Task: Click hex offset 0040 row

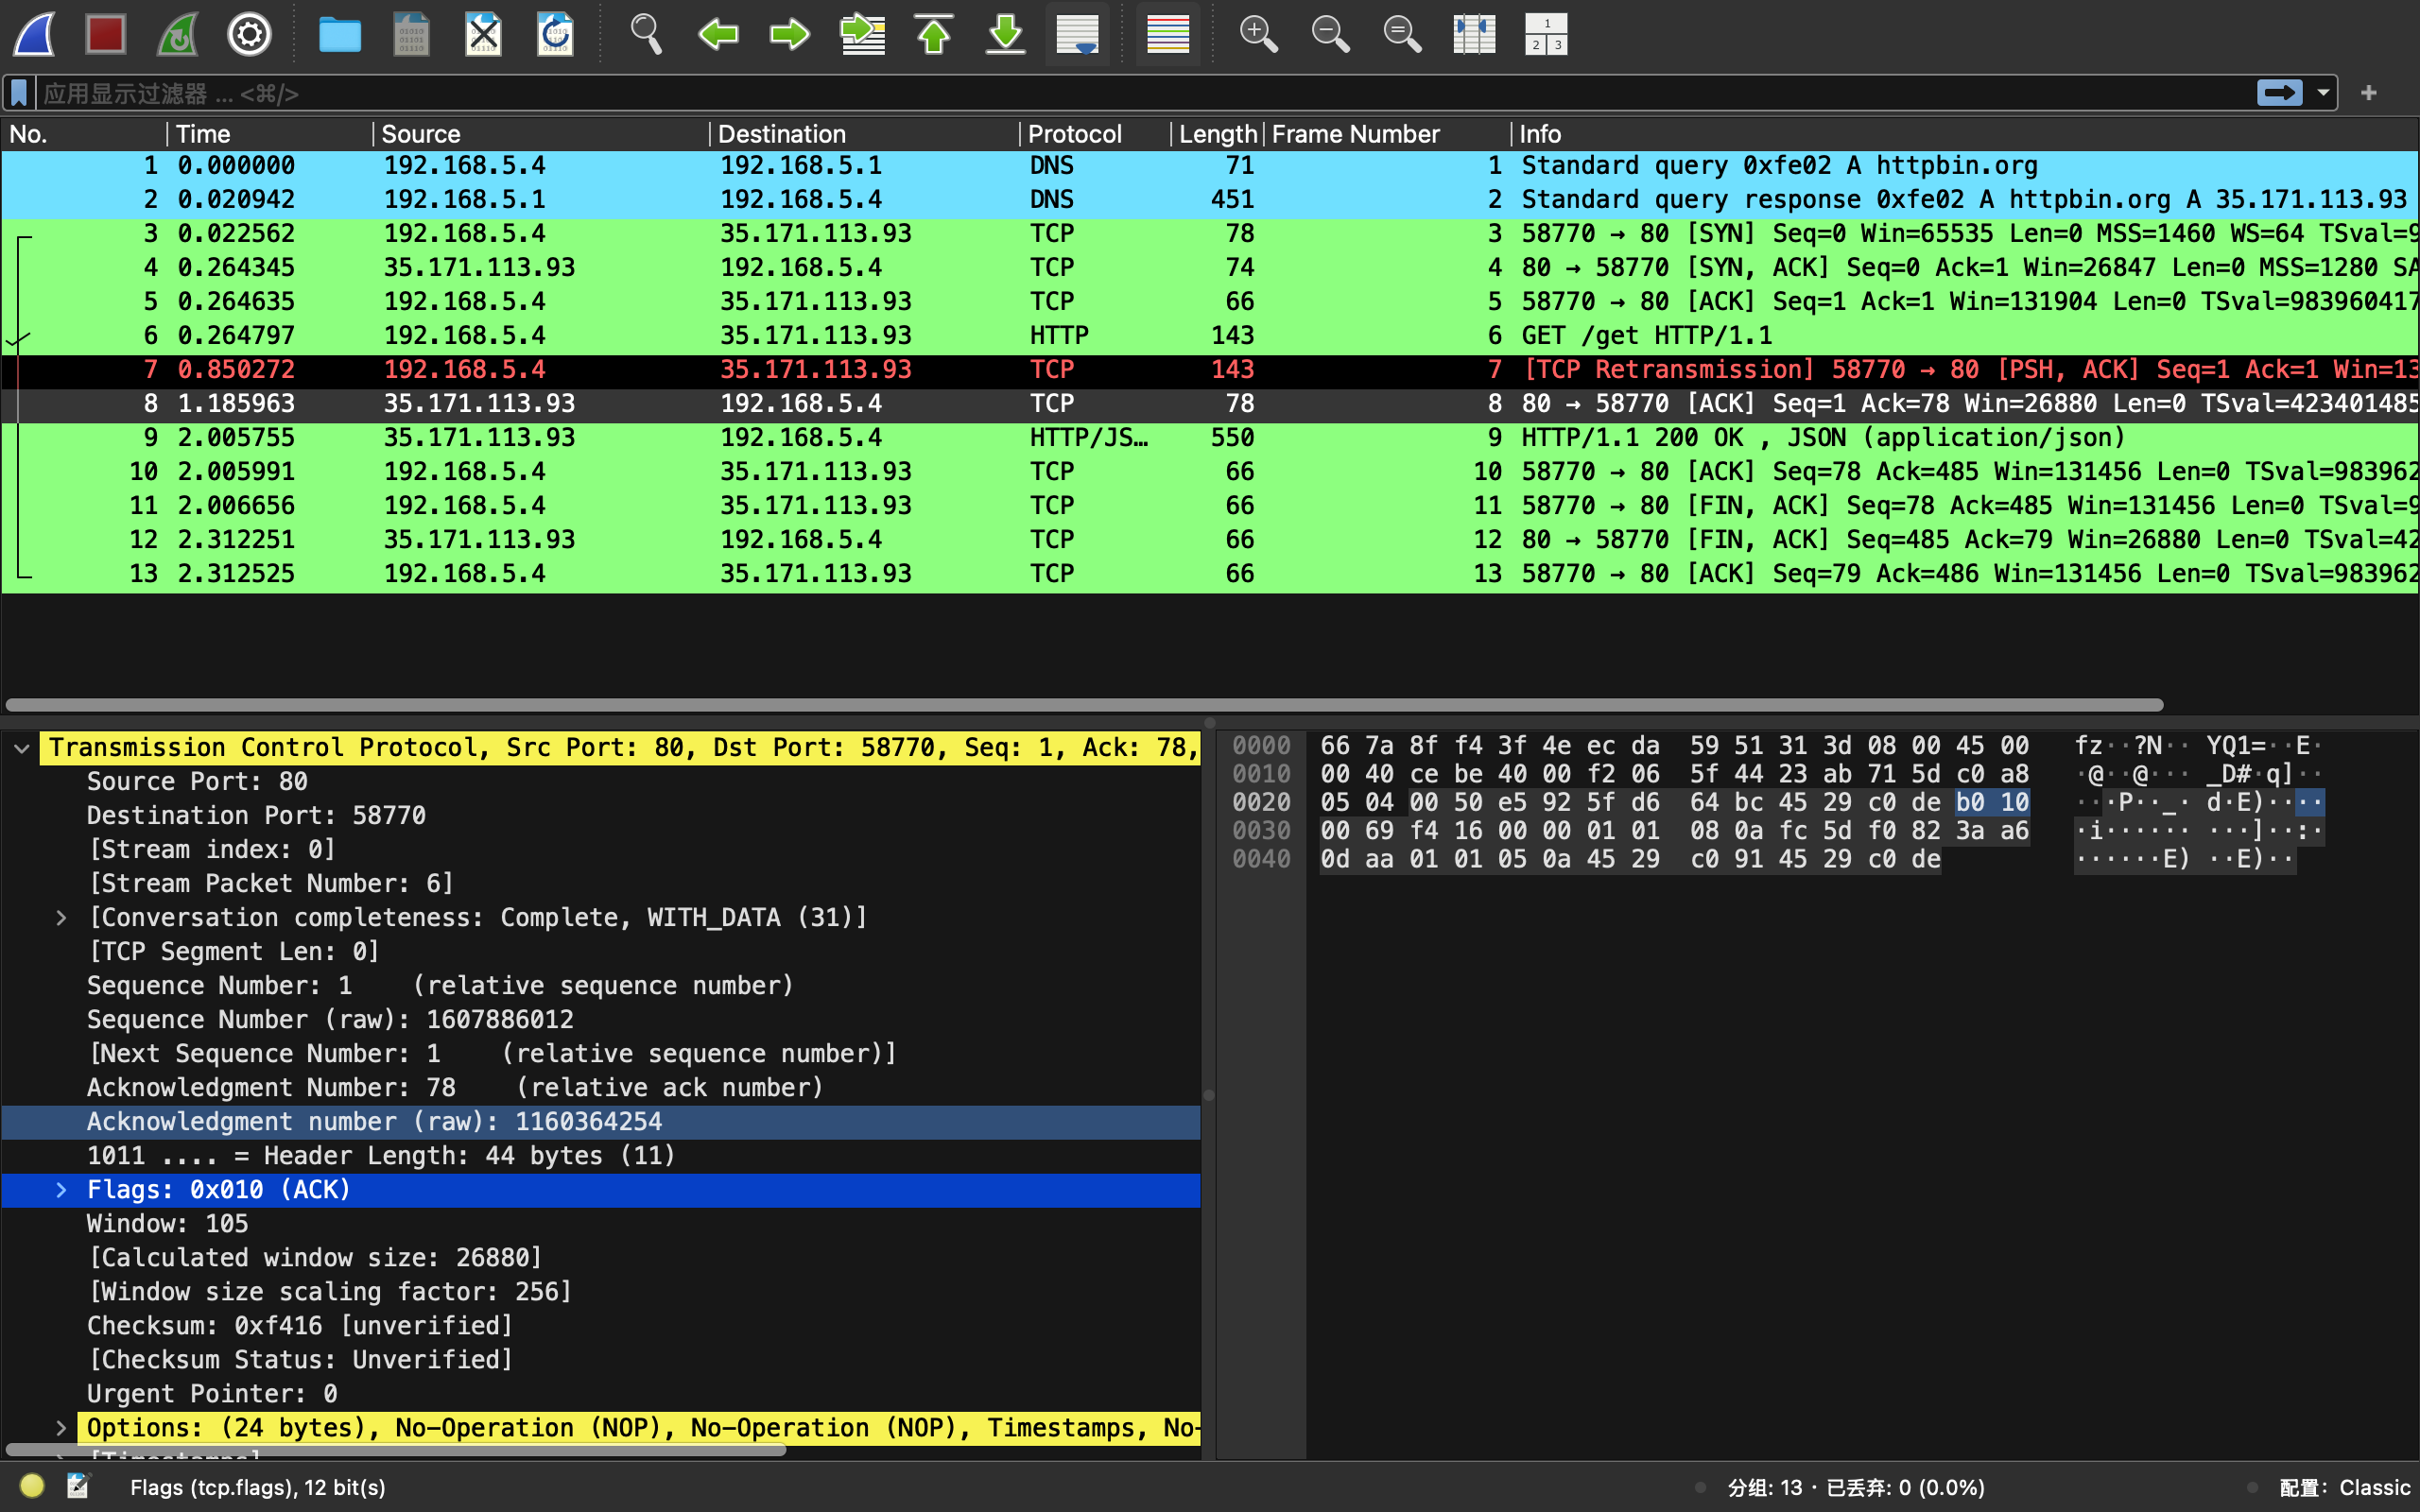Action: click(x=1262, y=859)
